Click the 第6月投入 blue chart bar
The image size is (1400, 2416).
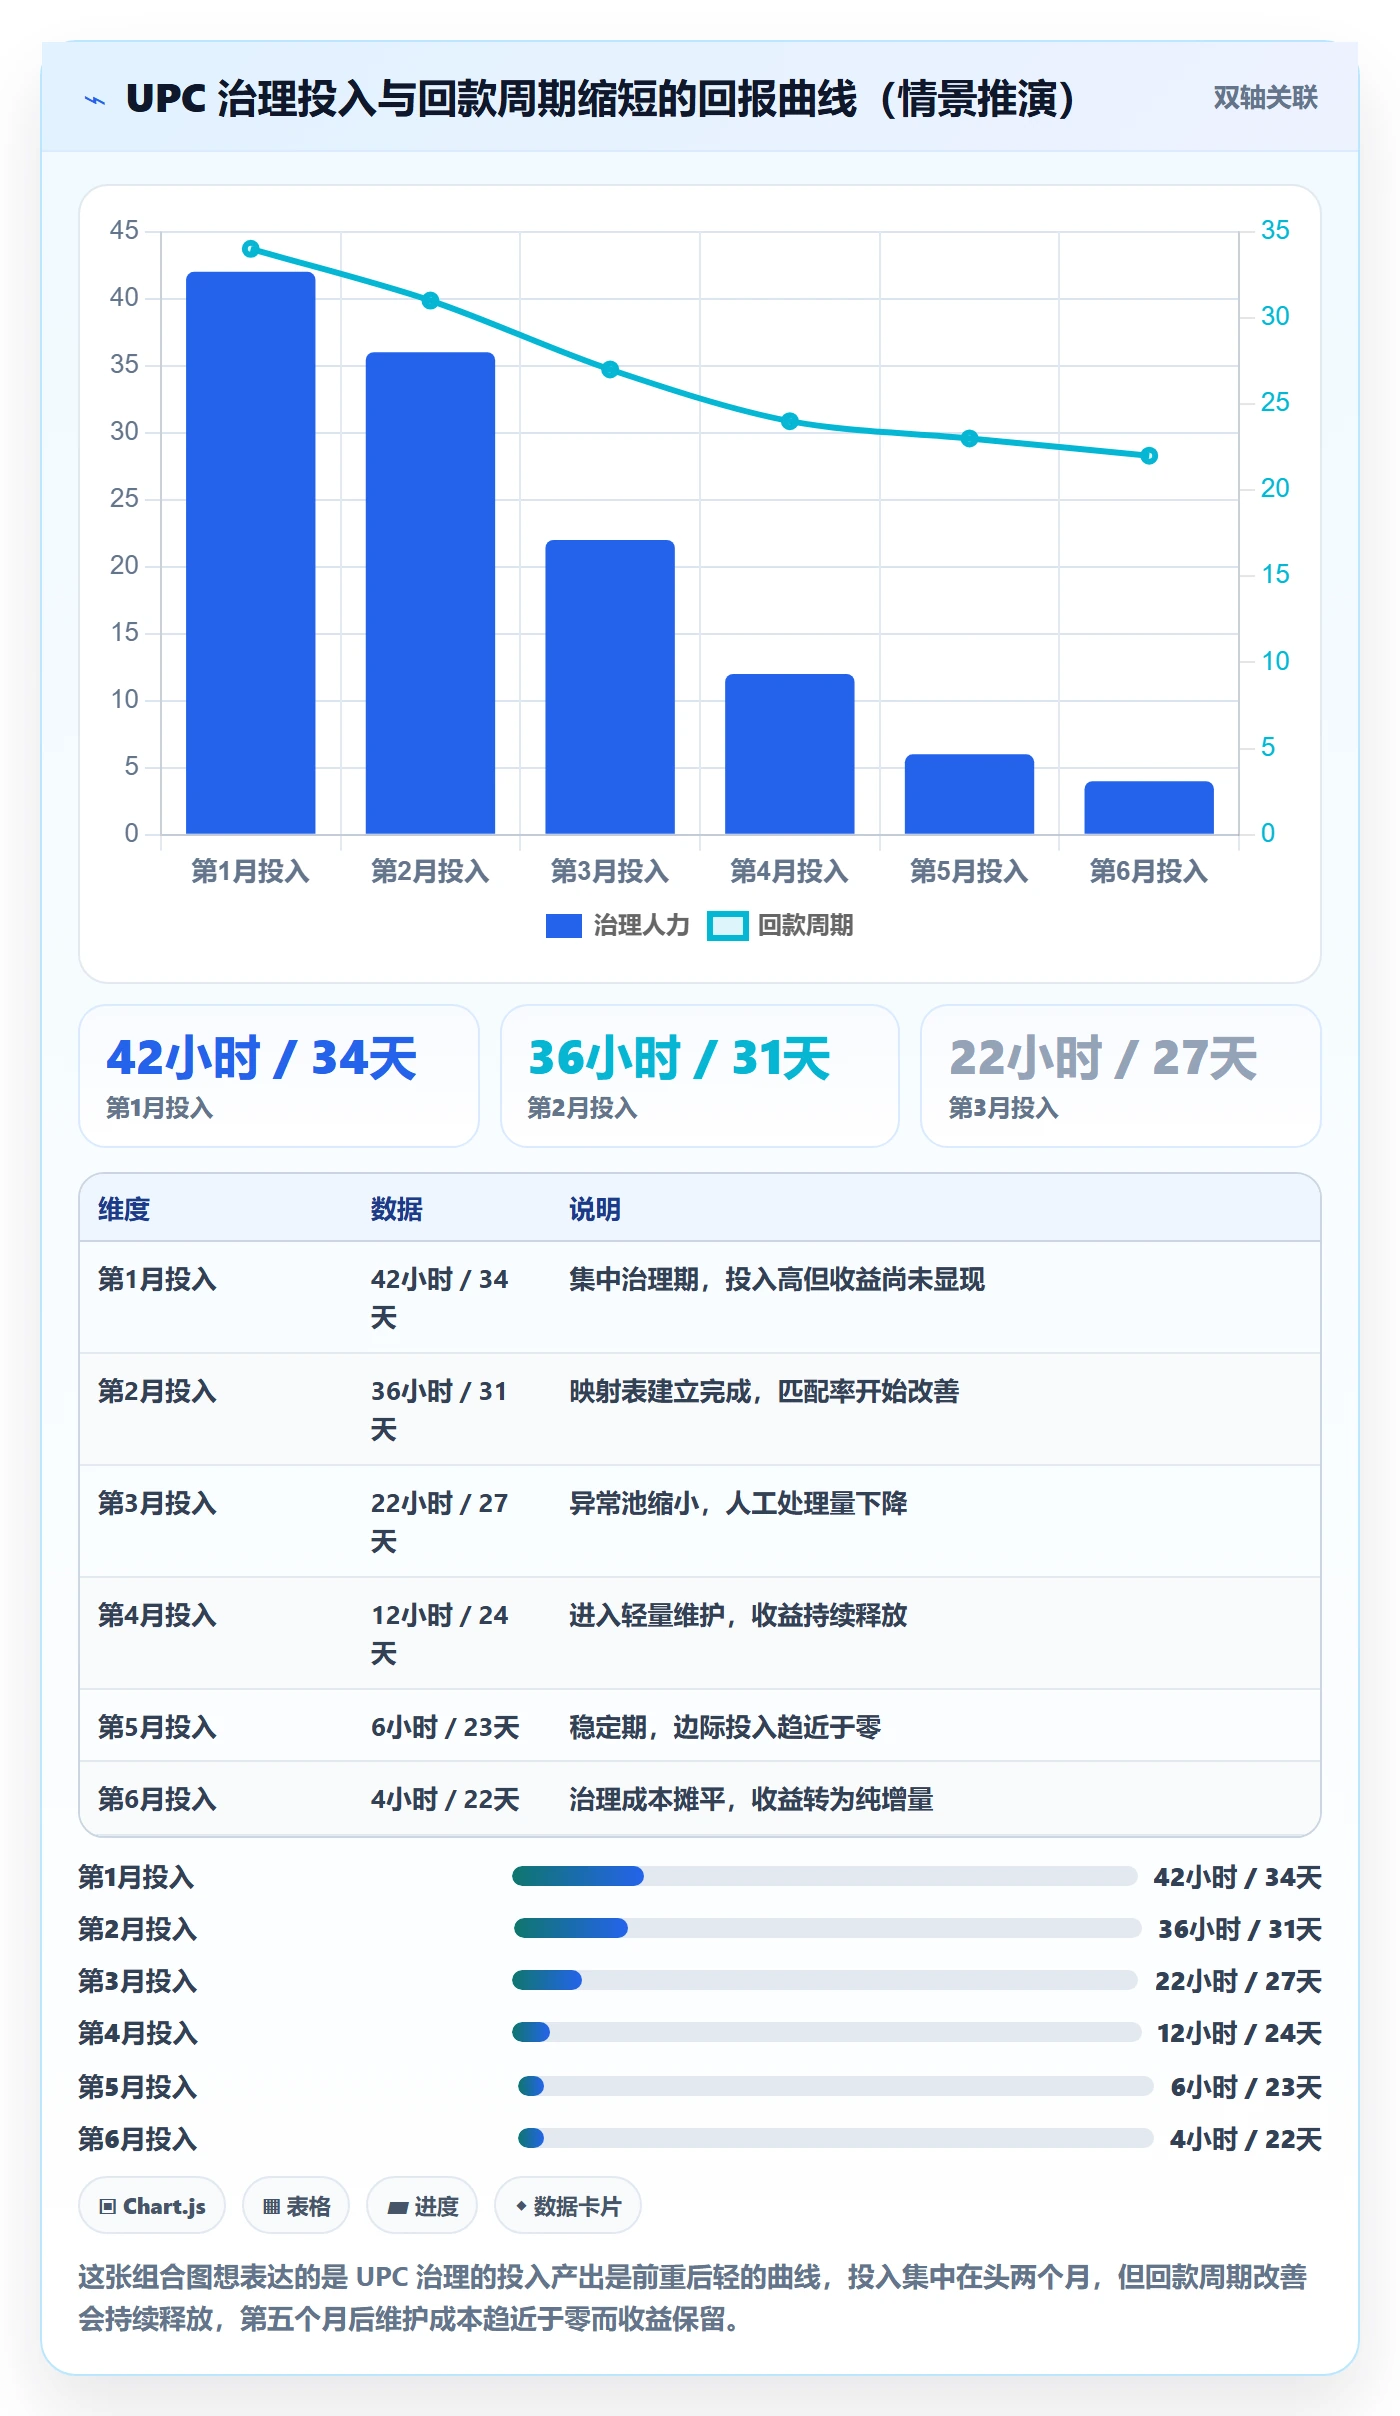click(1149, 807)
